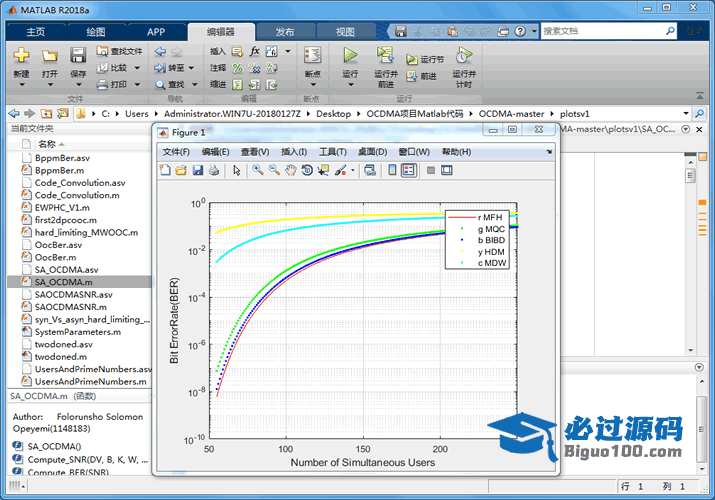This screenshot has height=500, width=715.
Task: Click the Run (运行) green play icon
Action: 350,56
